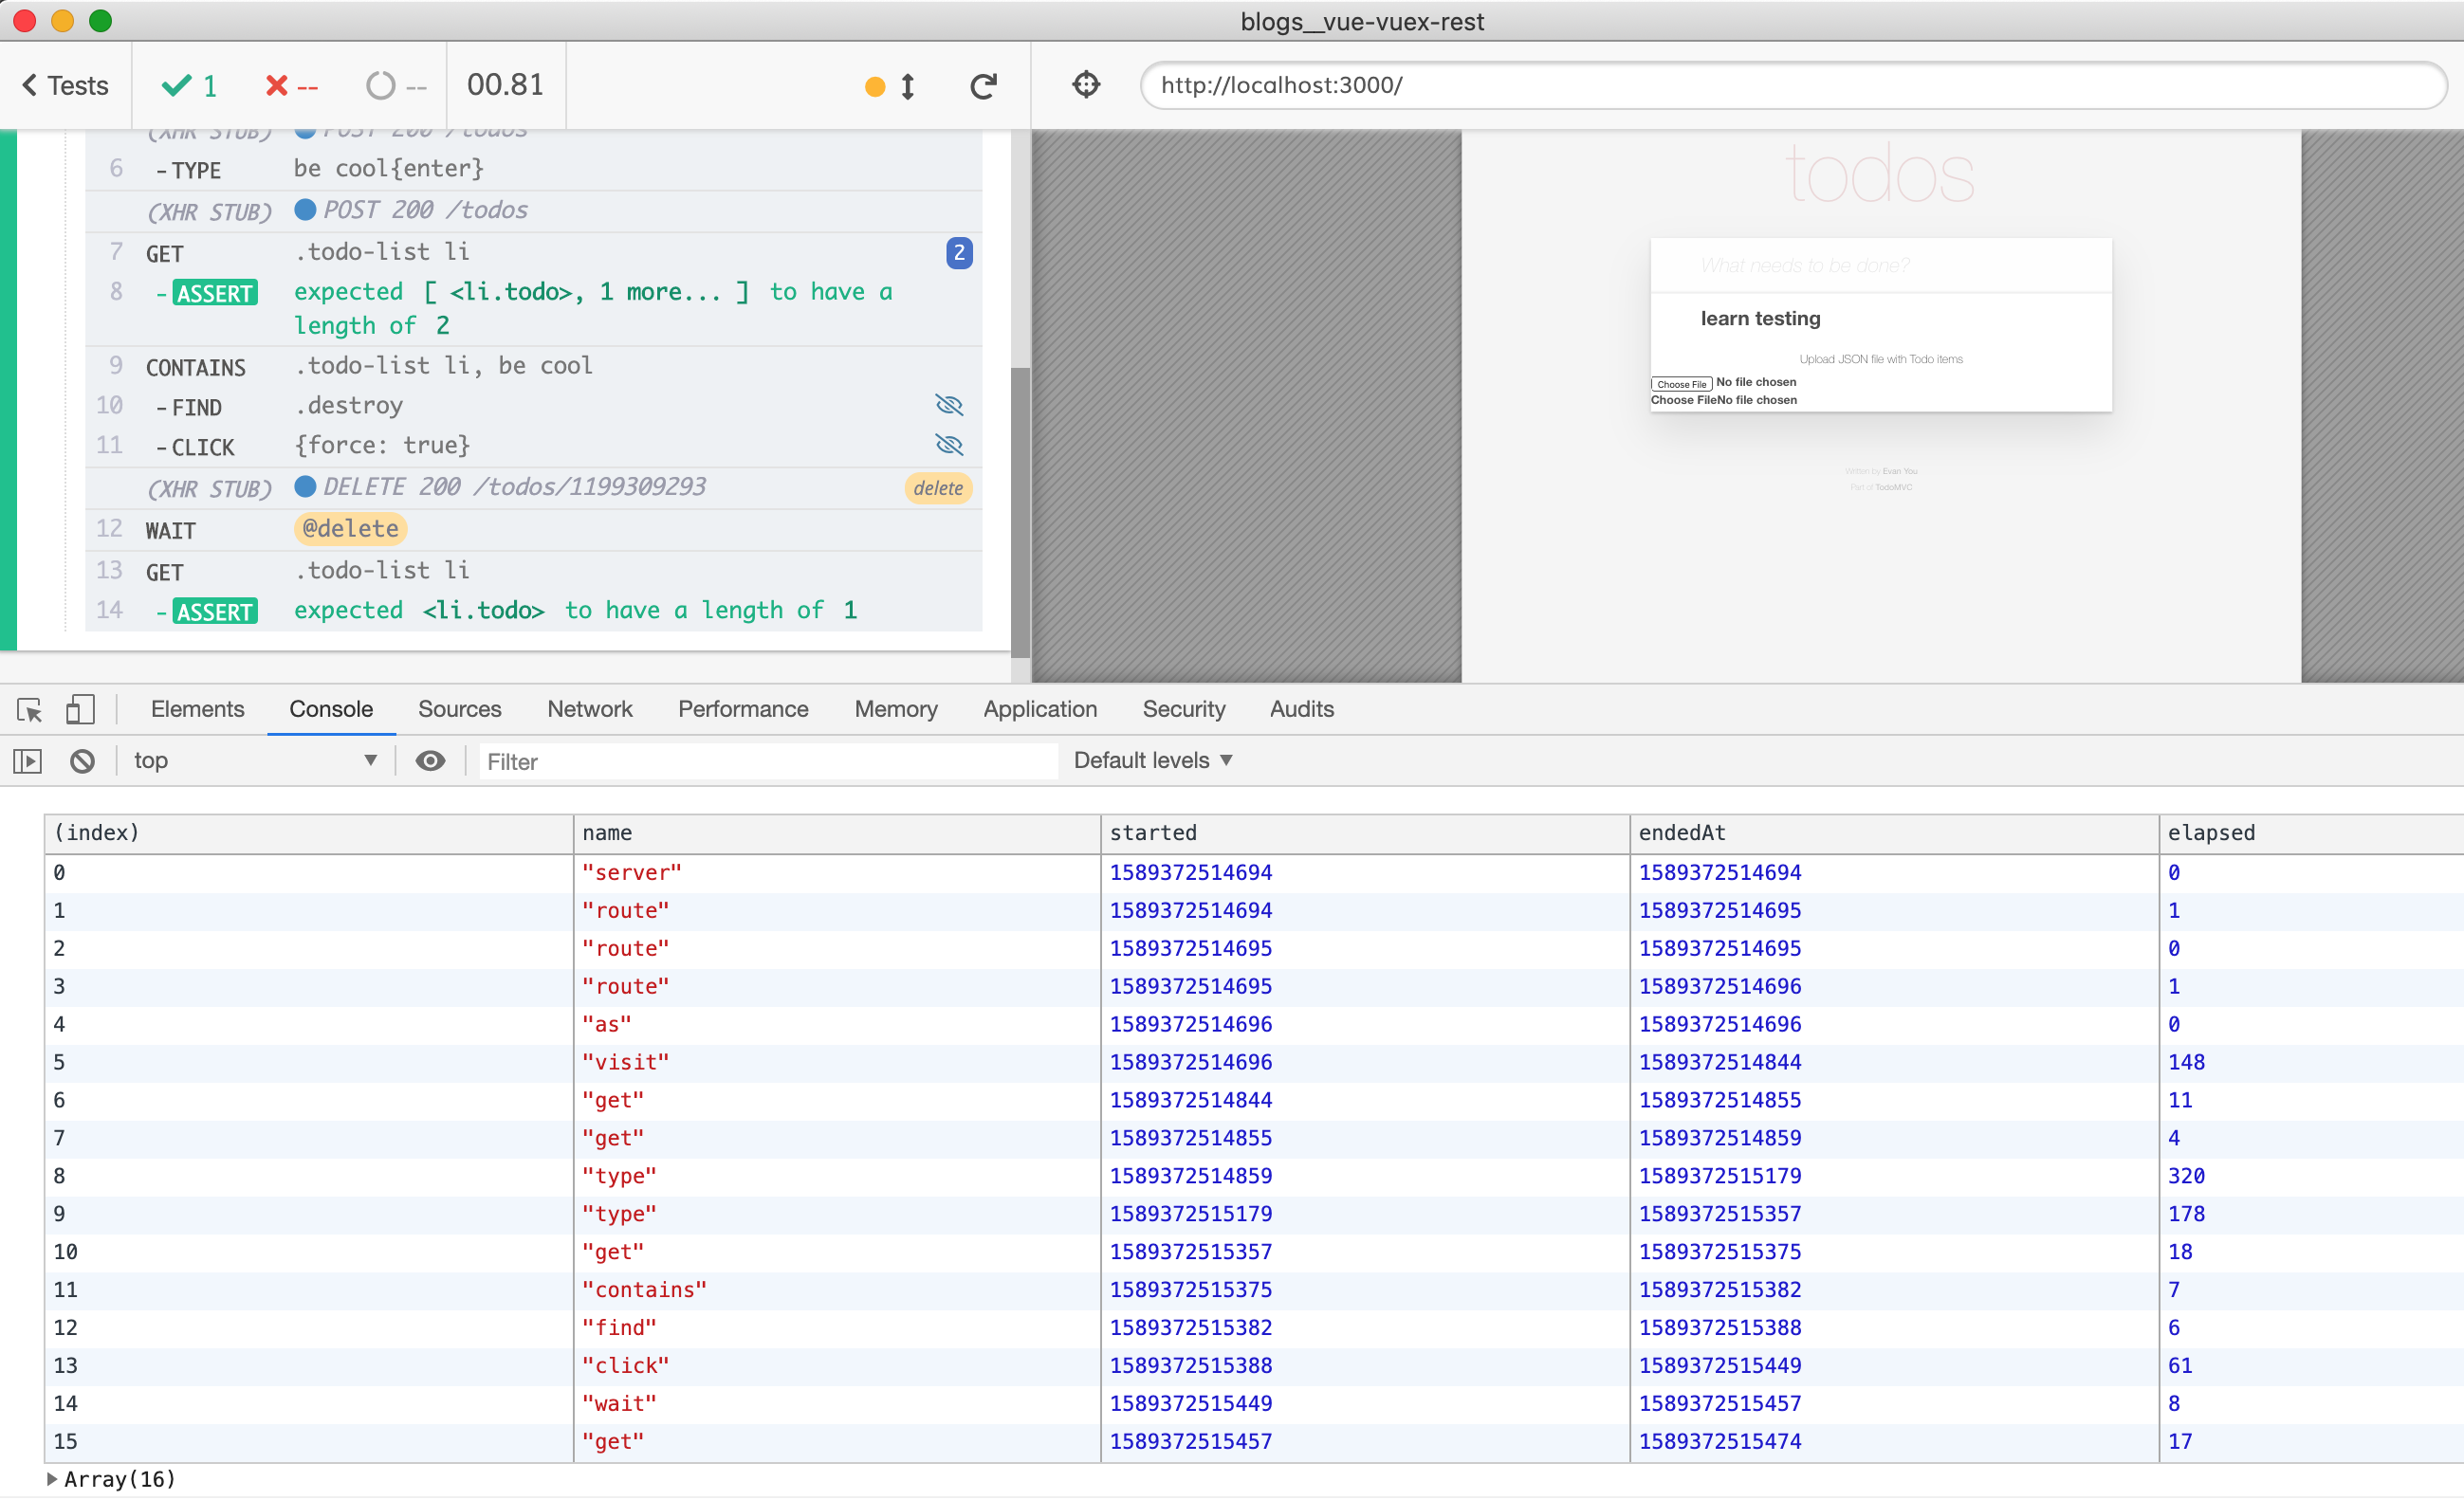Go back to Tests list
The image size is (2464, 1500).
point(65,86)
